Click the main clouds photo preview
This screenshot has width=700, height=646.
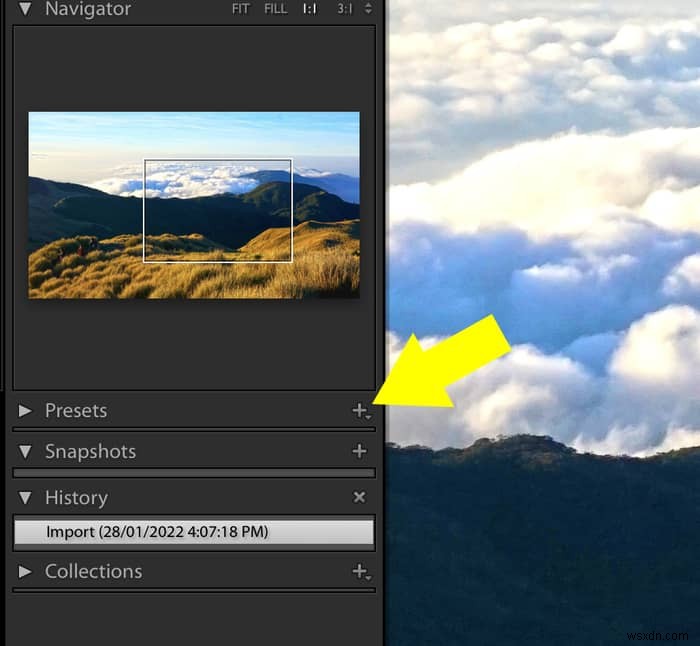click(x=544, y=323)
